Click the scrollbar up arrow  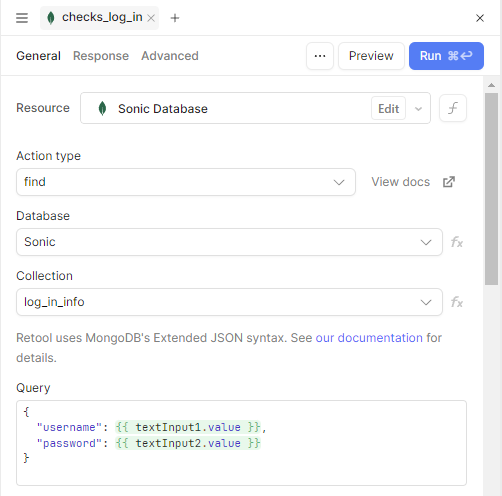491,85
